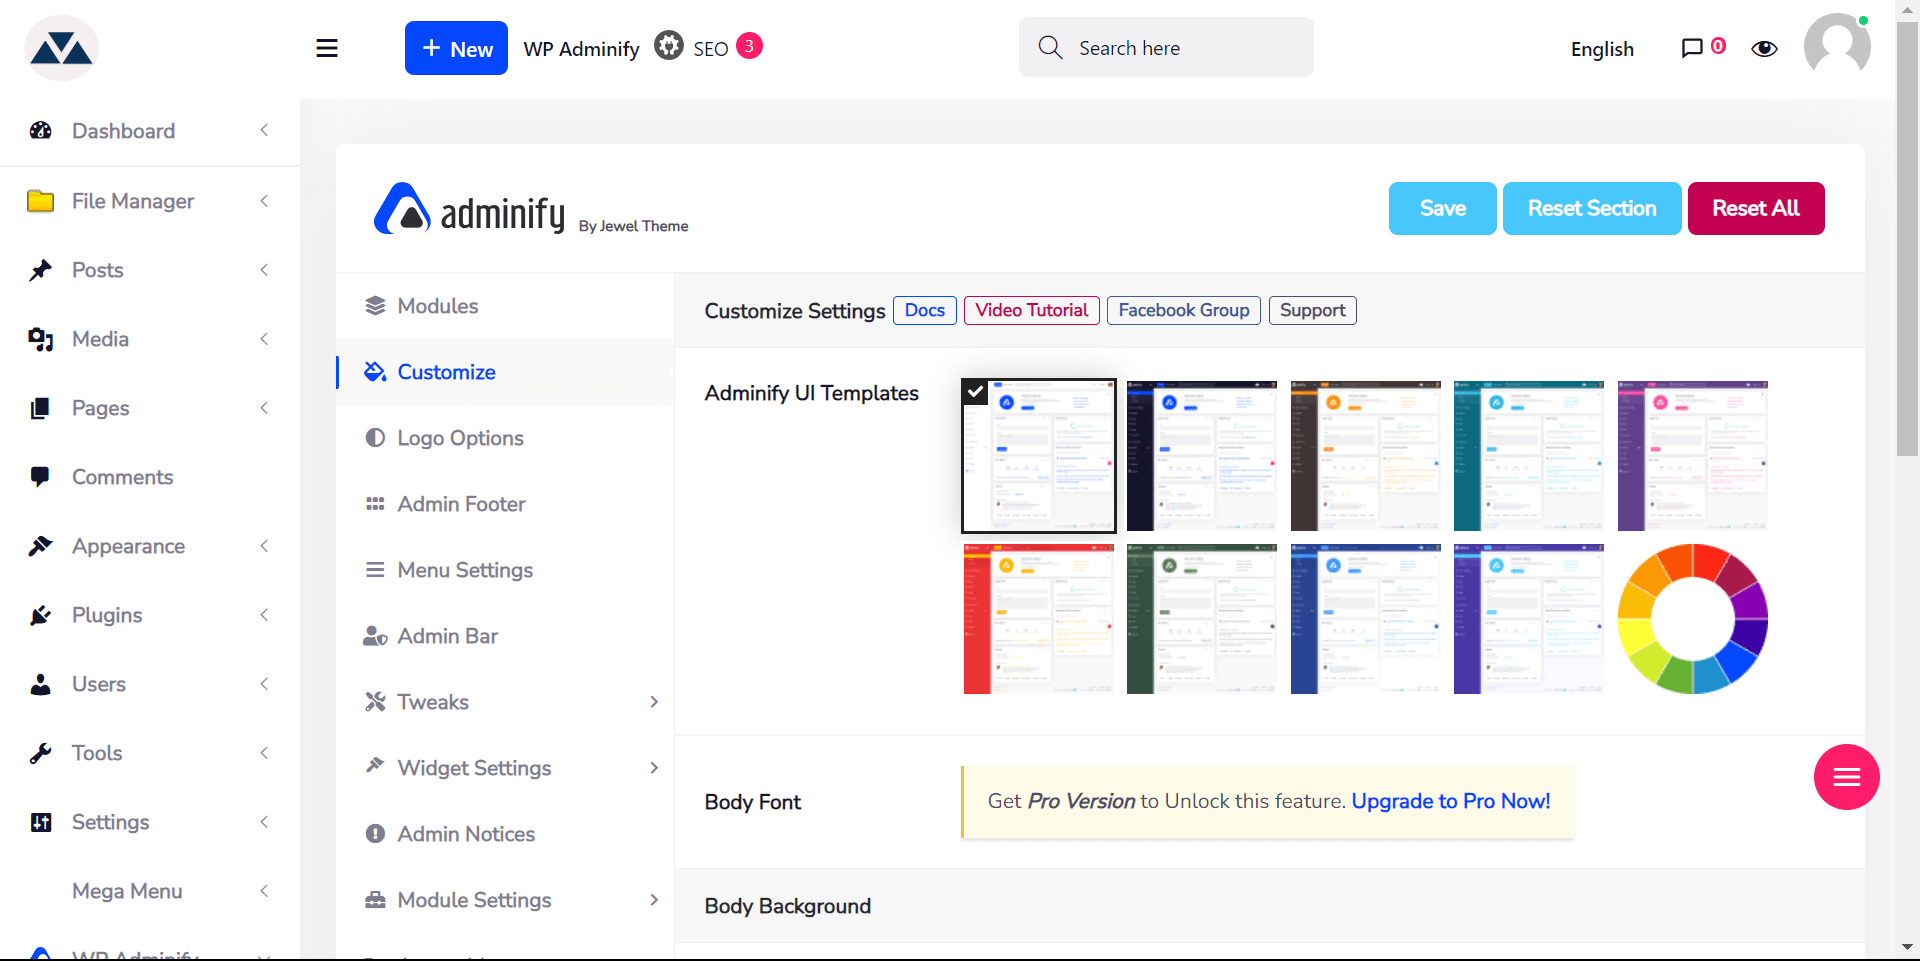Open the English language selector
This screenshot has width=1920, height=961.
click(x=1602, y=49)
